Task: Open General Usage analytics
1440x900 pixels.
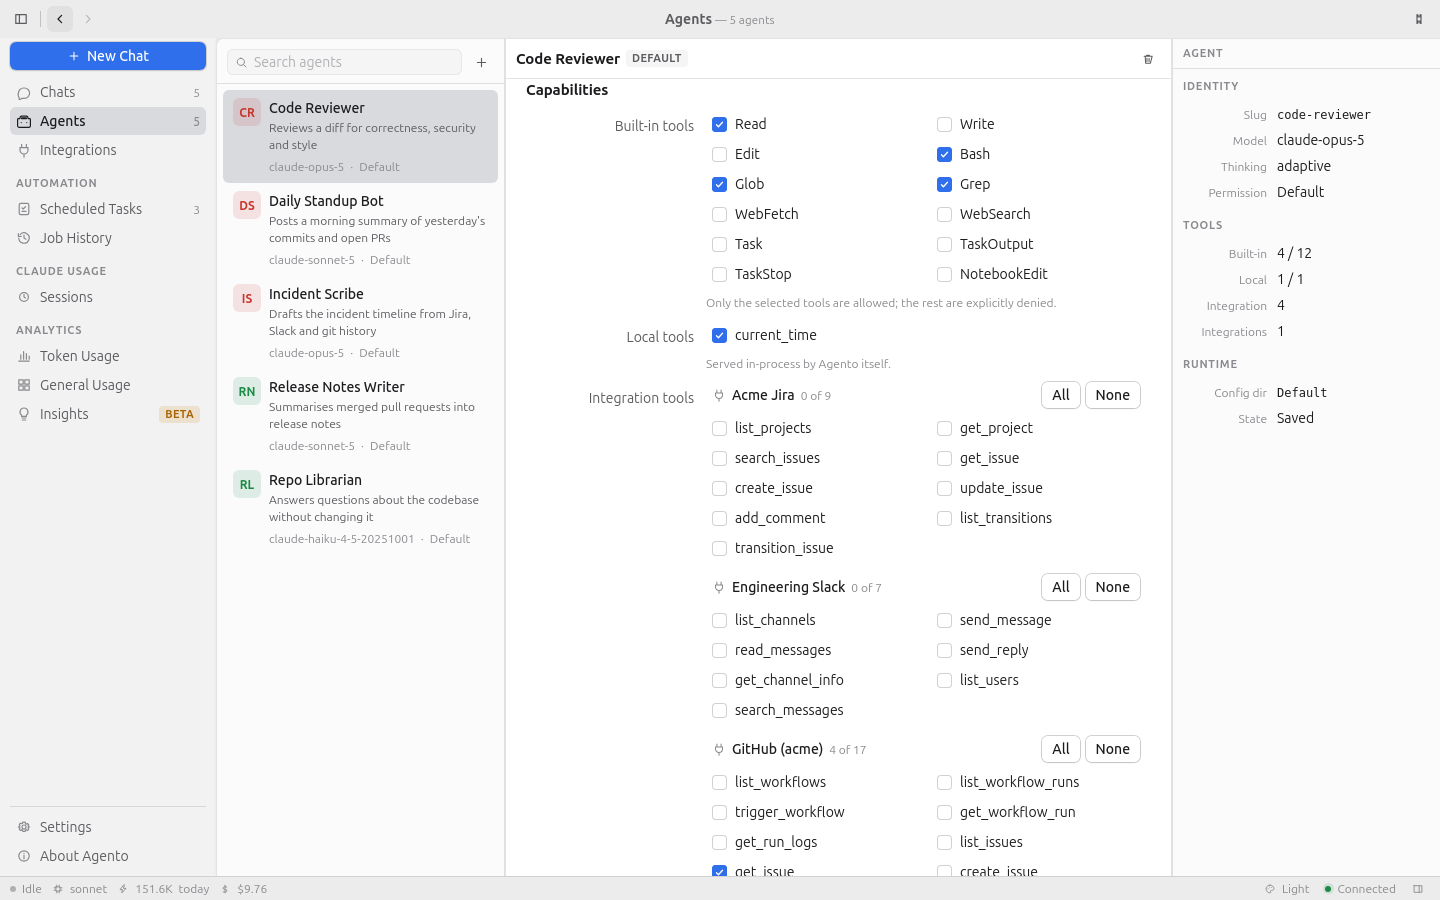Action: pos(108,385)
